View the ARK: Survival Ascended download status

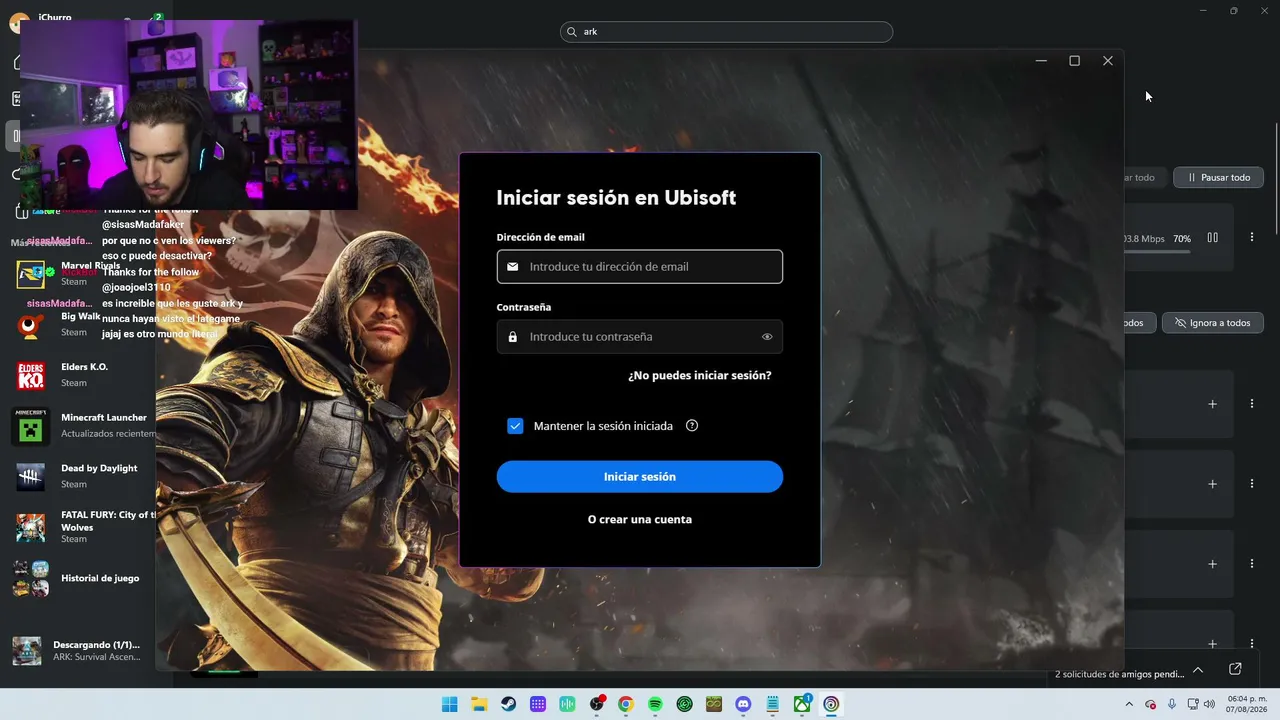tap(80, 651)
